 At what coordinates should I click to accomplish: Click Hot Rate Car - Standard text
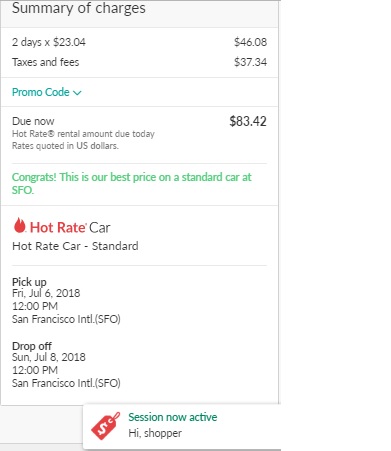coord(75,246)
